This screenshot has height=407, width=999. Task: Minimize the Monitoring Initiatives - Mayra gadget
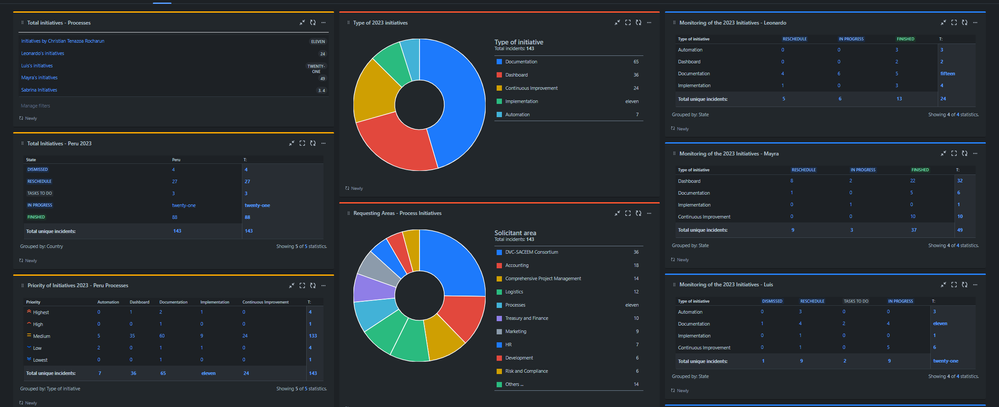click(x=944, y=154)
